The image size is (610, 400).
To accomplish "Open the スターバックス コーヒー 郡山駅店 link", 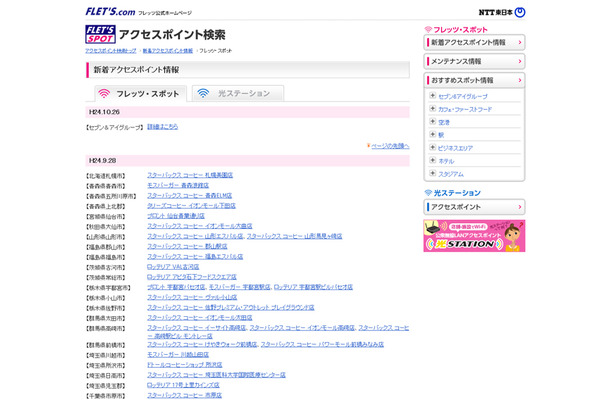I will point(187,246).
